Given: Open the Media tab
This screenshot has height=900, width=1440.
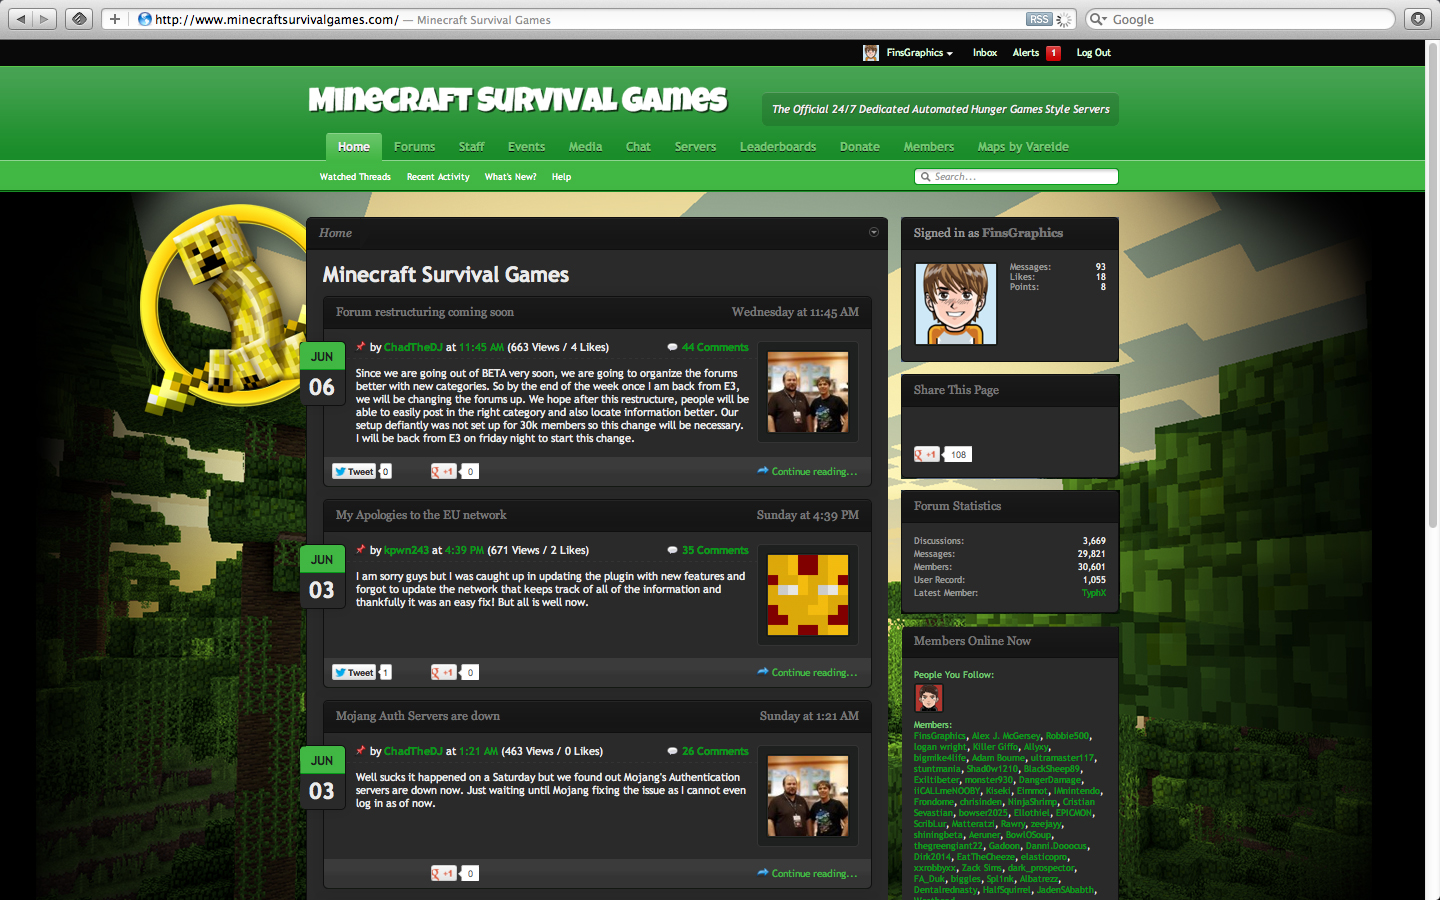Looking at the screenshot, I should (585, 147).
